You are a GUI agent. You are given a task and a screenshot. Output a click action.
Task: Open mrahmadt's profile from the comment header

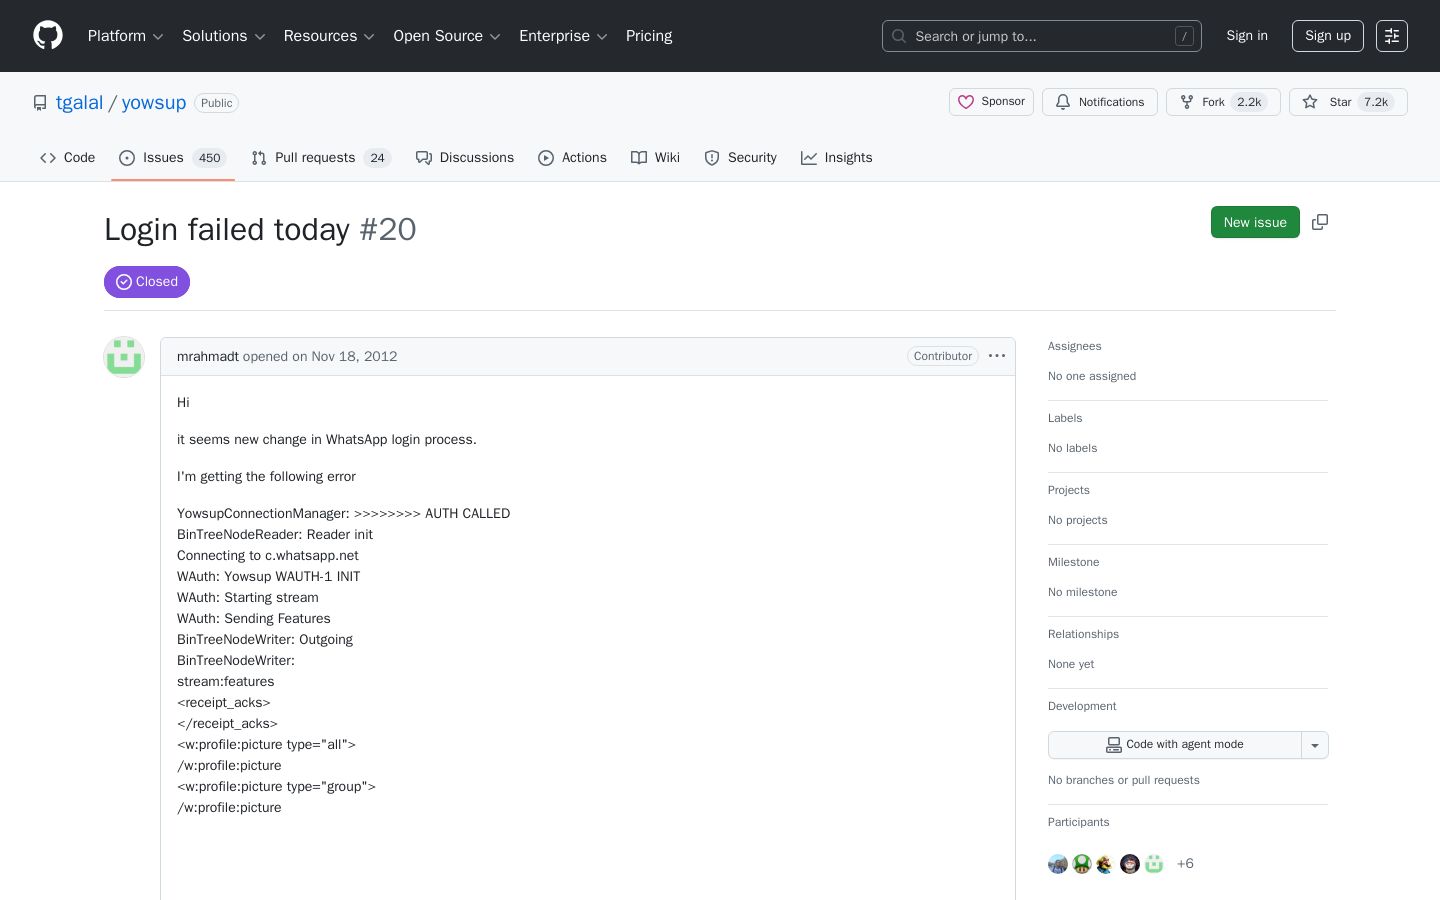[x=208, y=356]
